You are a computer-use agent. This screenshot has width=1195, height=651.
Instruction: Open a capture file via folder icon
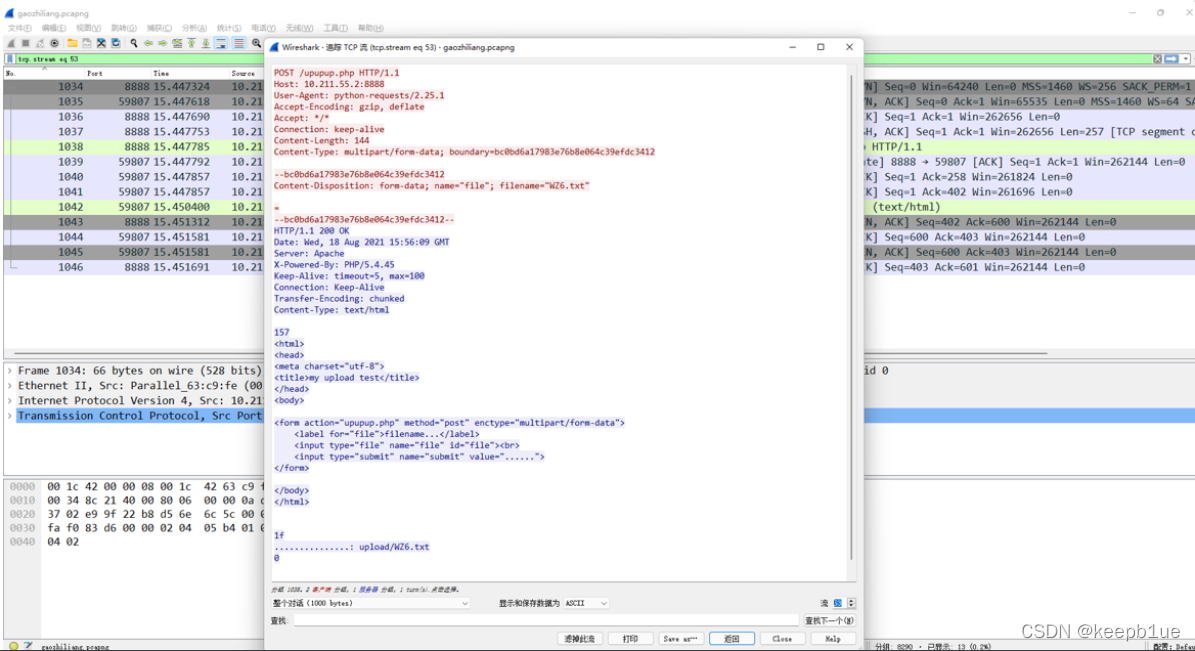pyautogui.click(x=72, y=43)
